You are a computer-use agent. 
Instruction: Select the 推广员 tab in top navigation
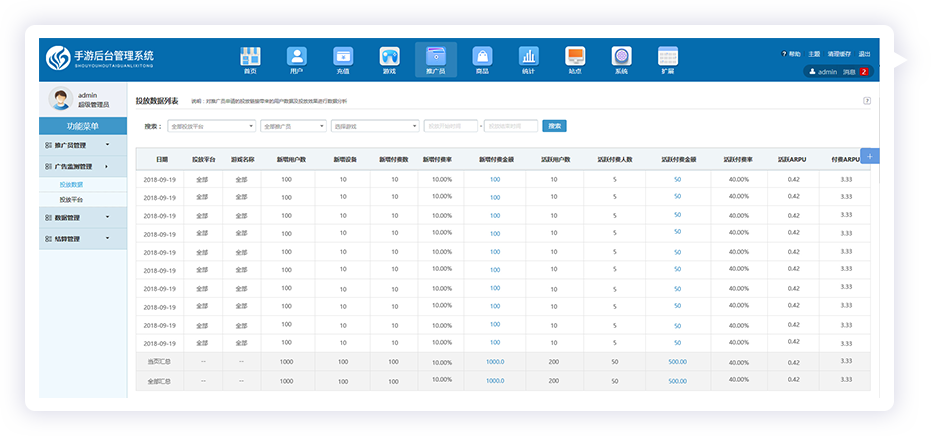(x=435, y=59)
